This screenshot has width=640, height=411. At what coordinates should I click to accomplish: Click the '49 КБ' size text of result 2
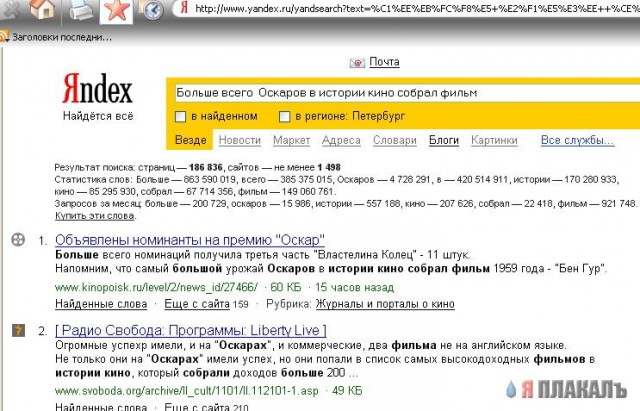pyautogui.click(x=347, y=391)
